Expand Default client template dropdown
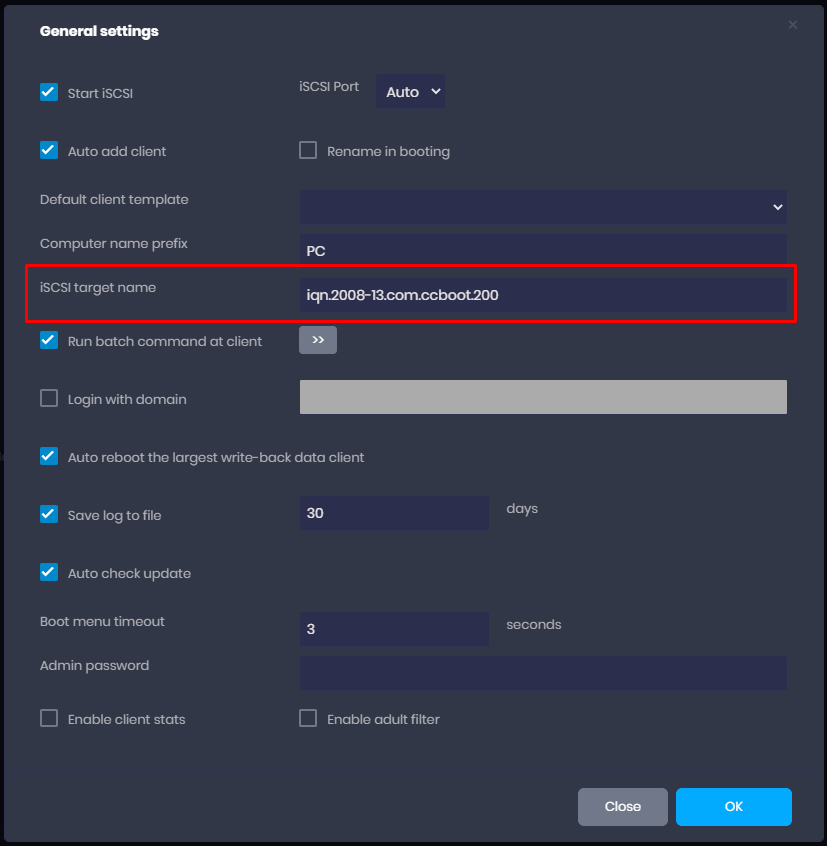 pyautogui.click(x=543, y=207)
